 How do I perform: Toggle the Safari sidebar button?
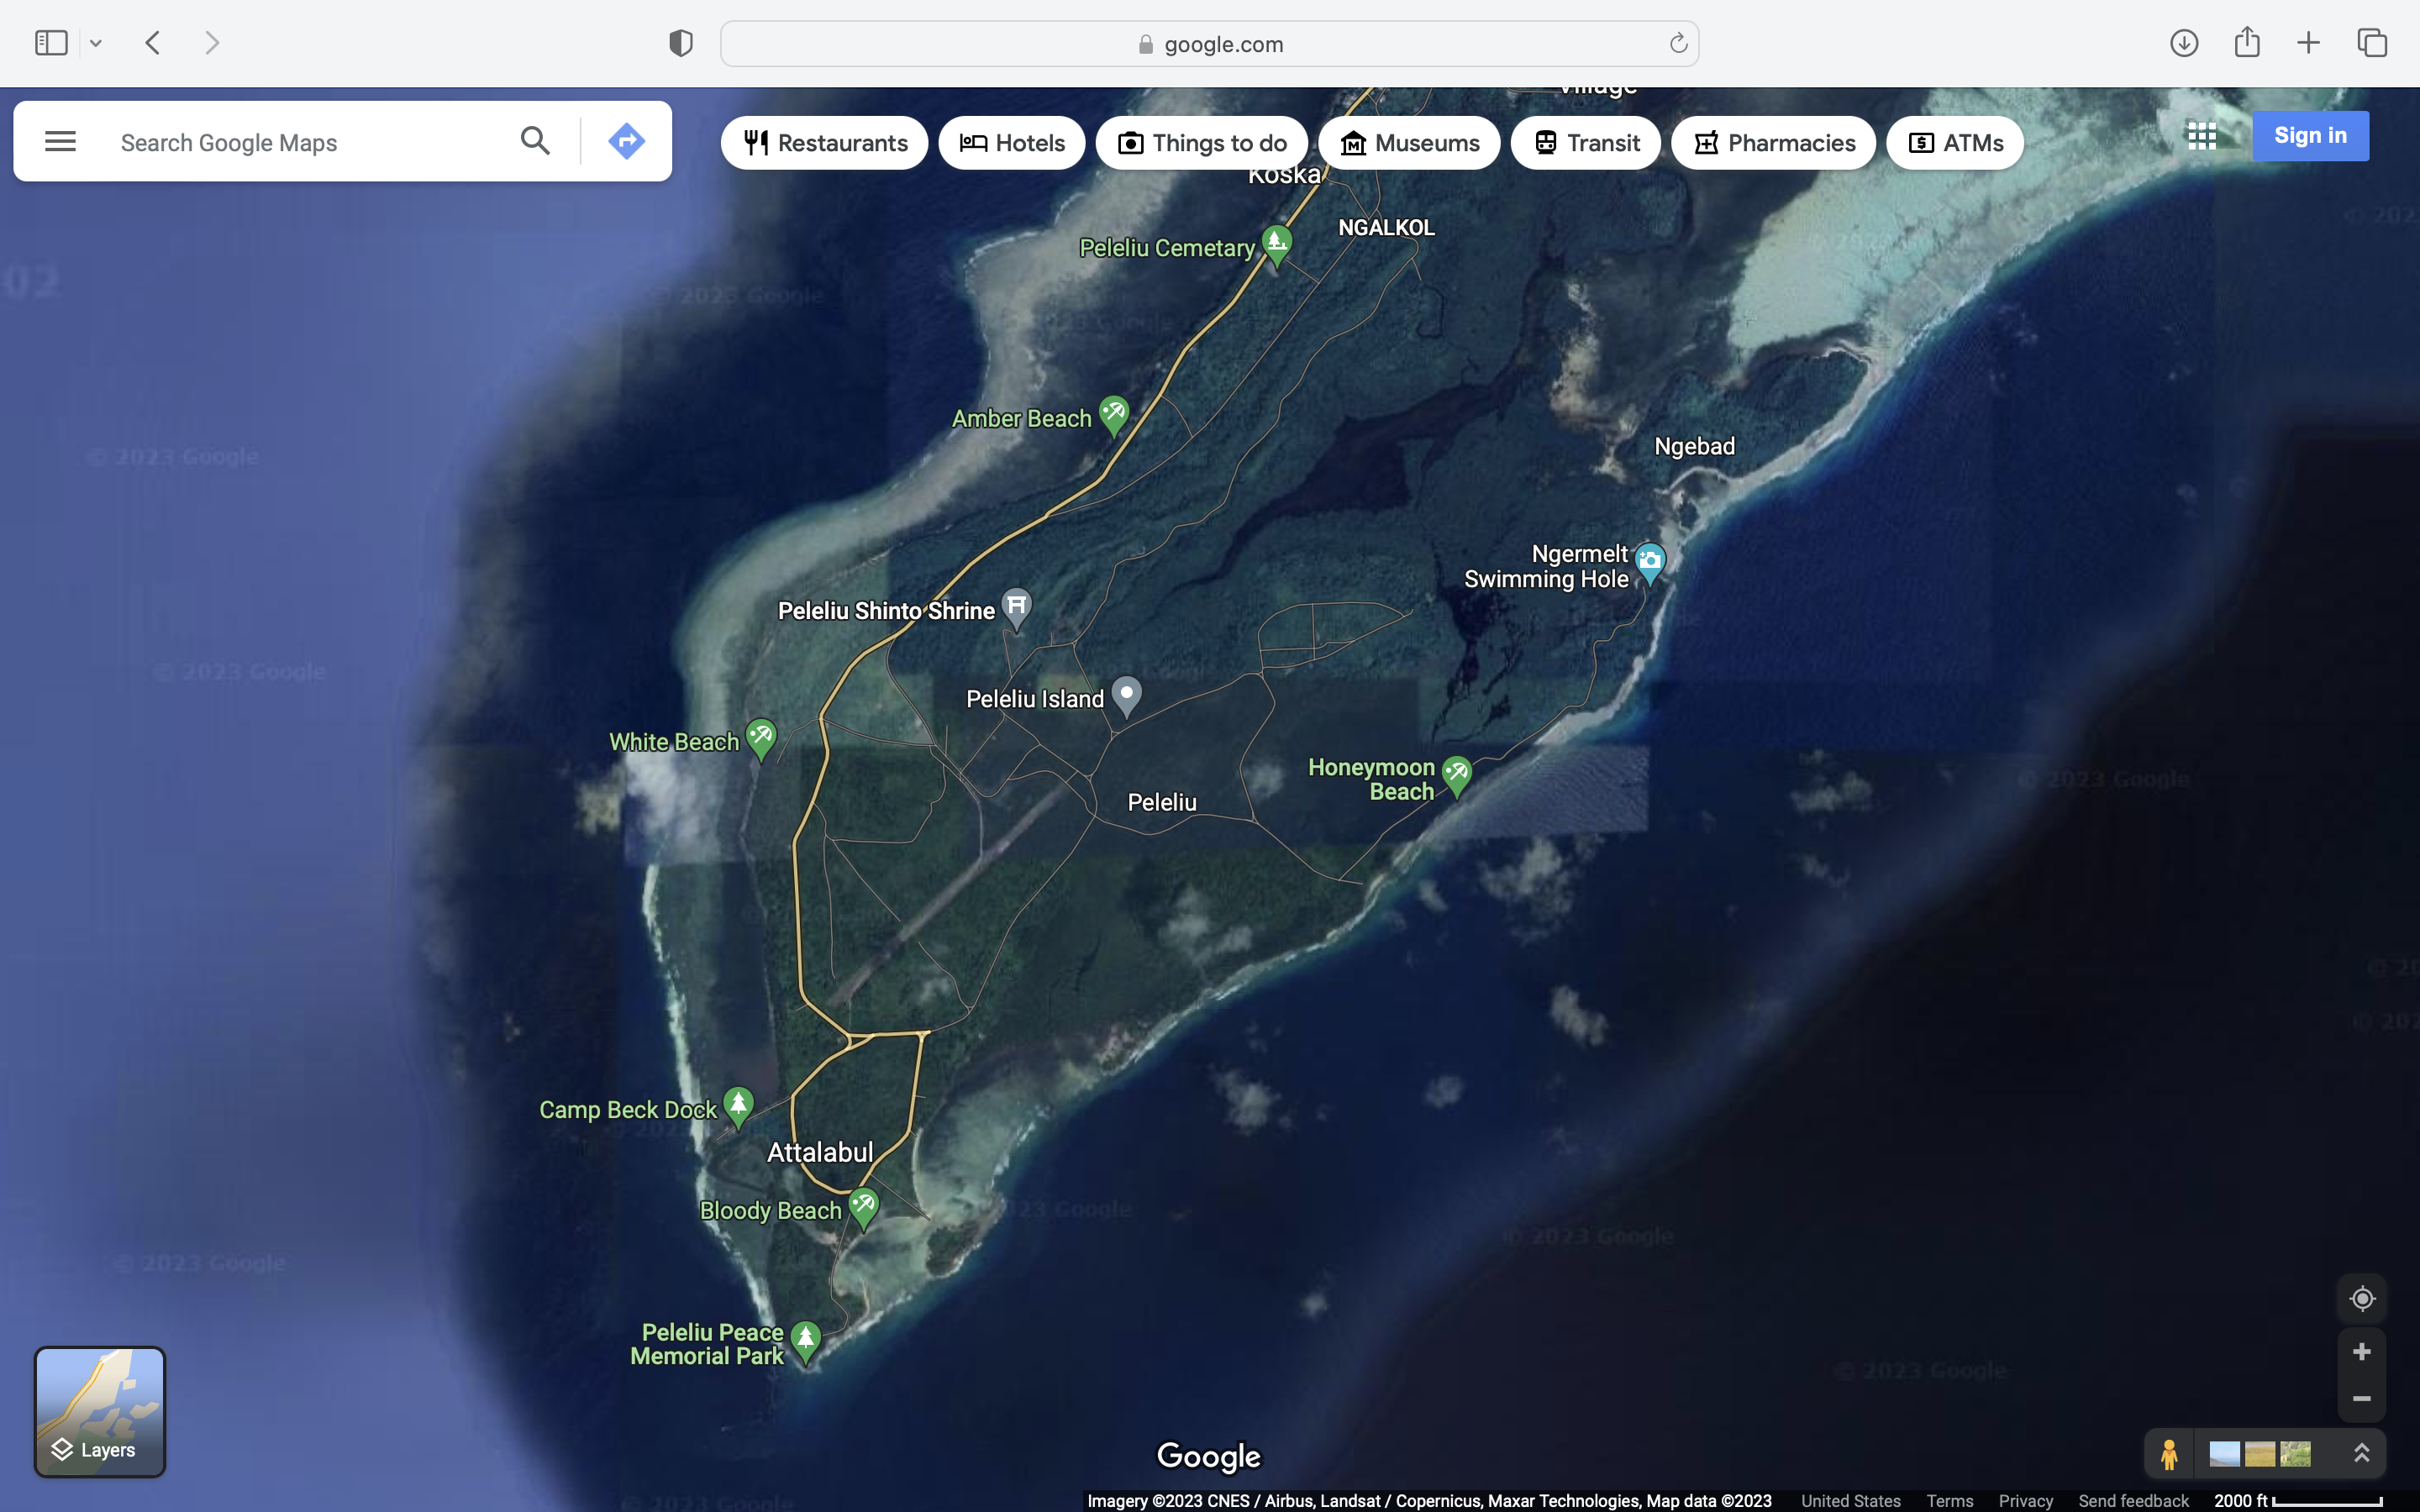point(50,43)
